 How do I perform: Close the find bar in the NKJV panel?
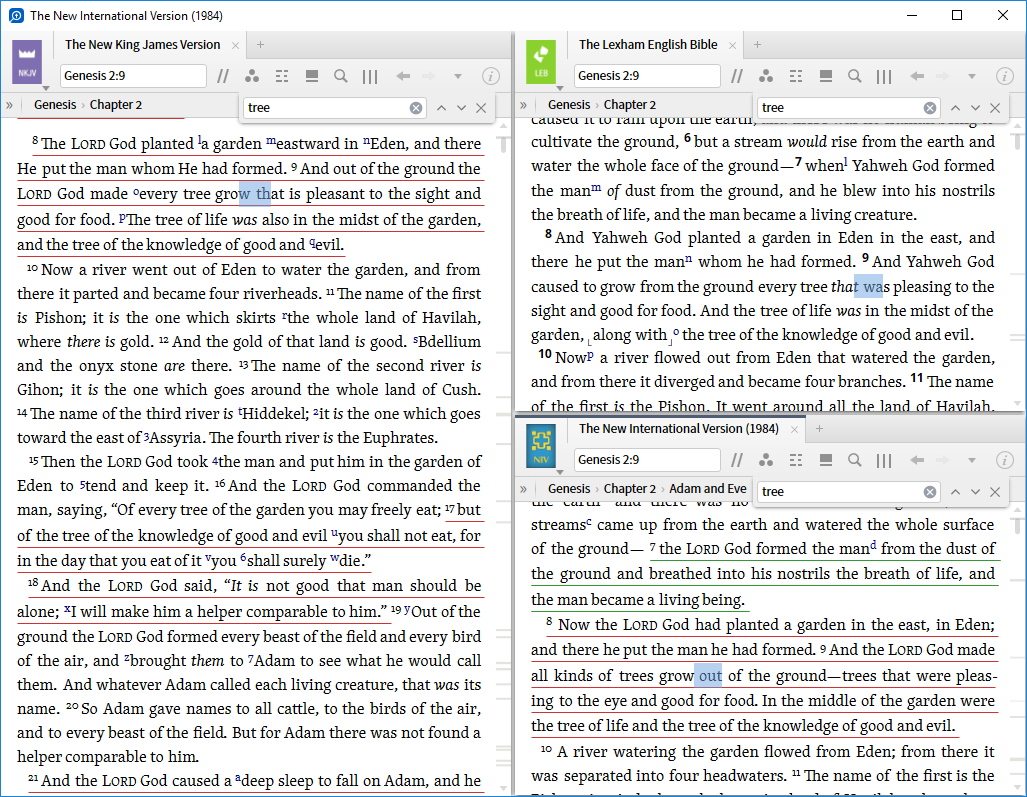pyautogui.click(x=481, y=108)
